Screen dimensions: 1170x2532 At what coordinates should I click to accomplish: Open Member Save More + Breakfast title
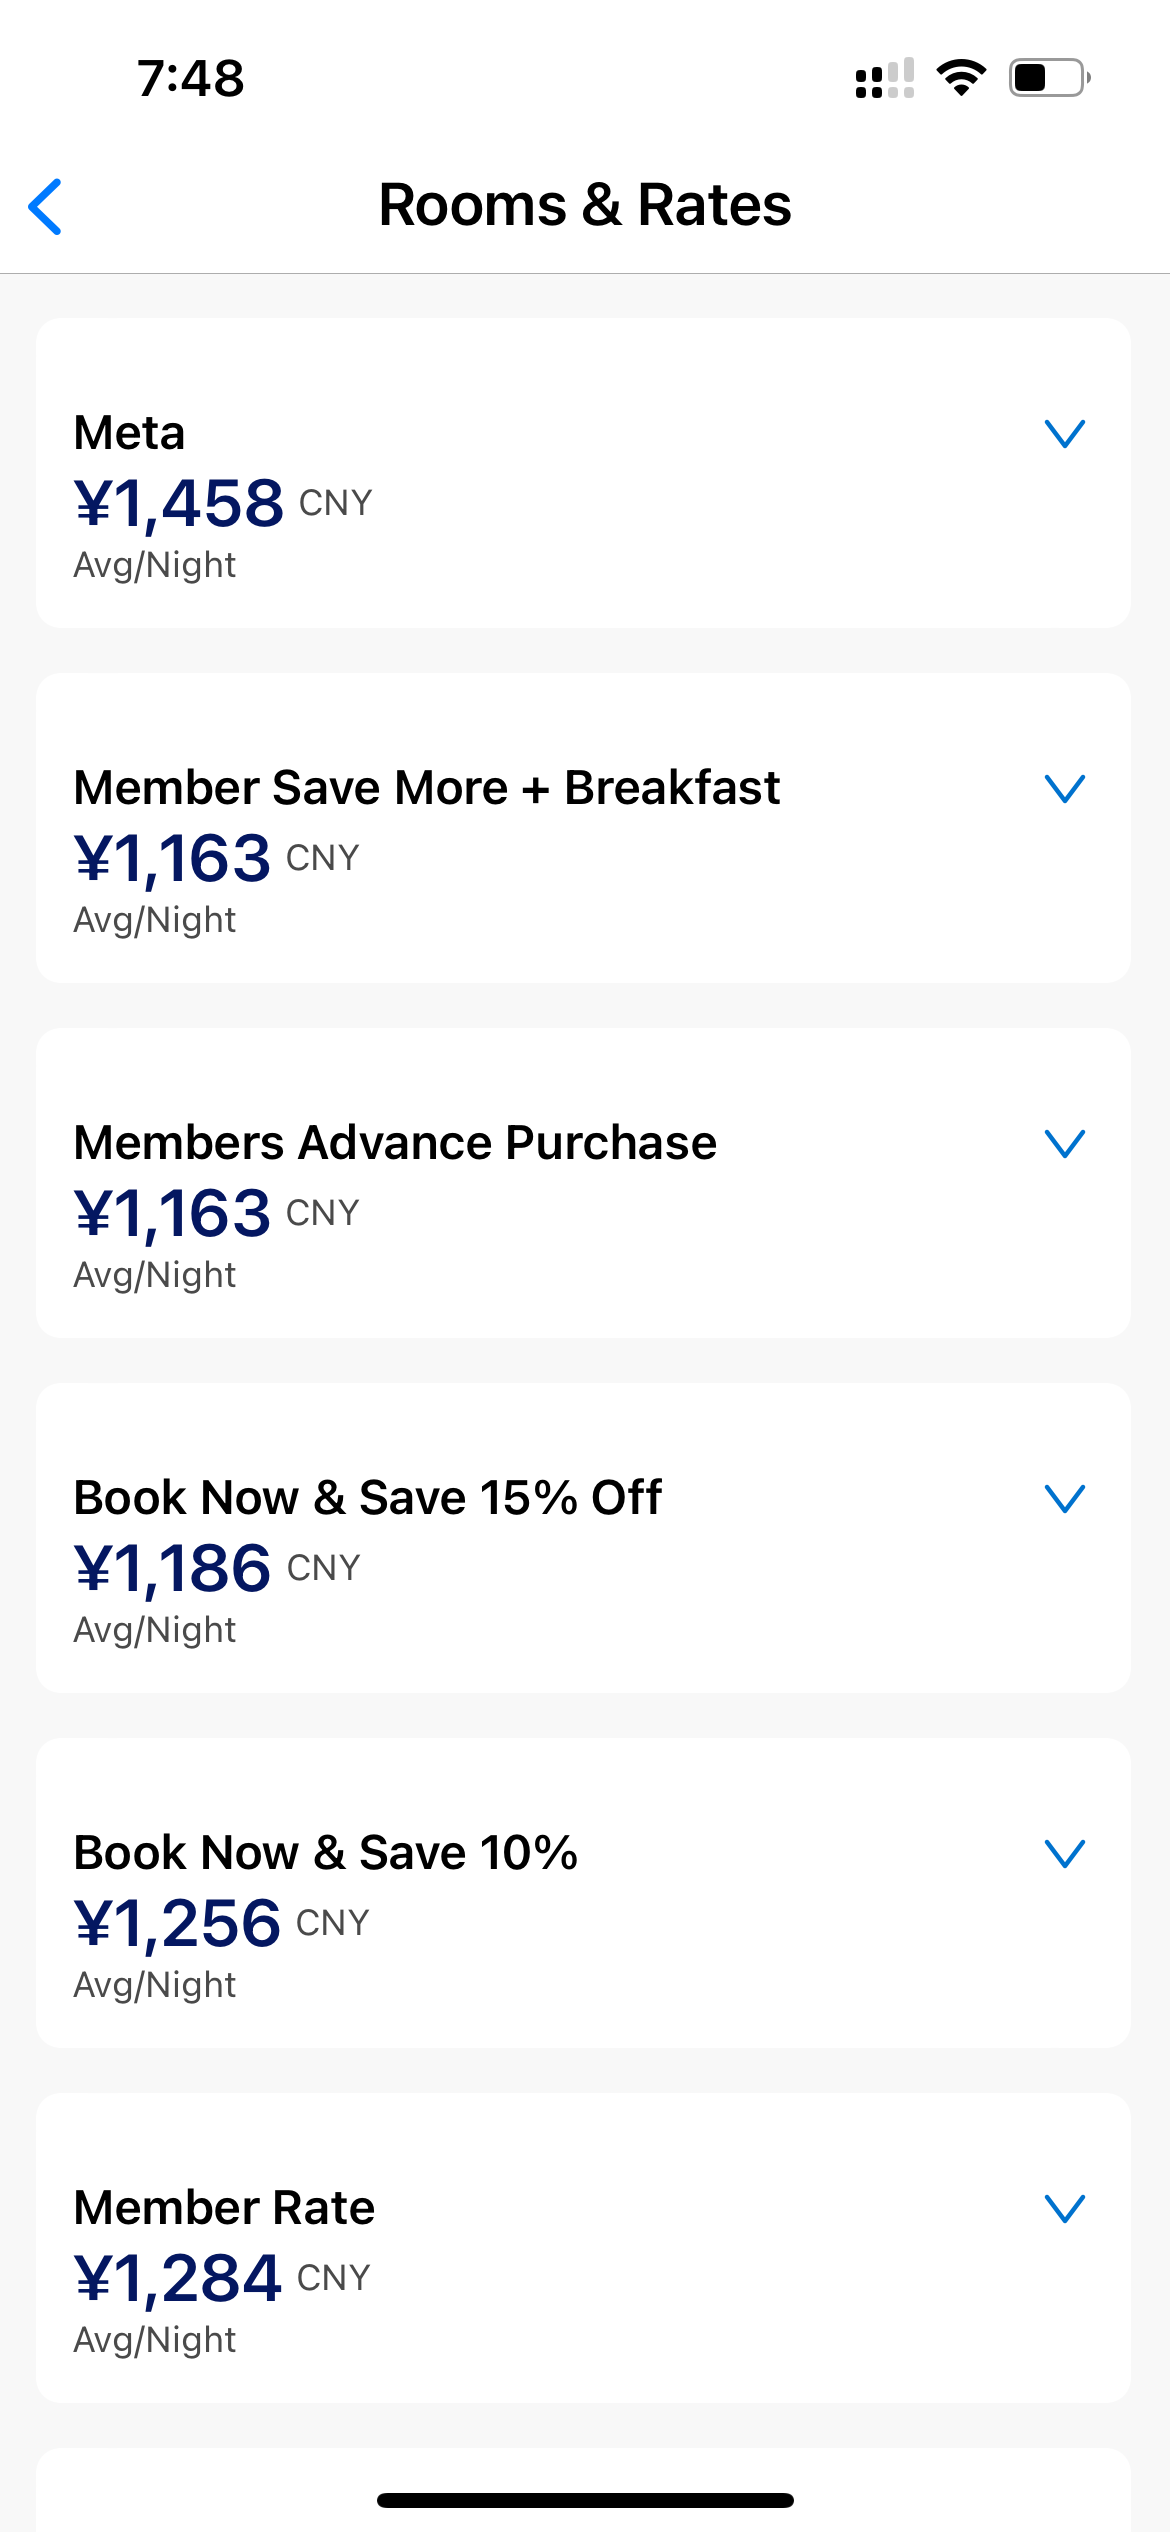pos(427,788)
